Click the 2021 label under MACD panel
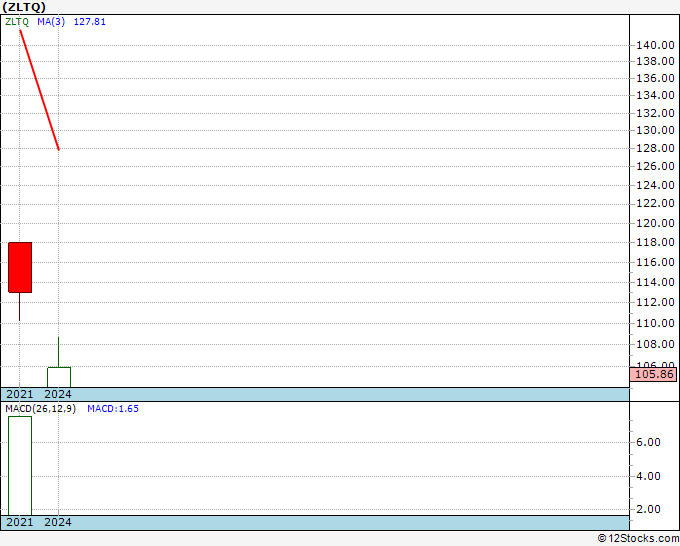This screenshot has width=680, height=546. [20, 522]
